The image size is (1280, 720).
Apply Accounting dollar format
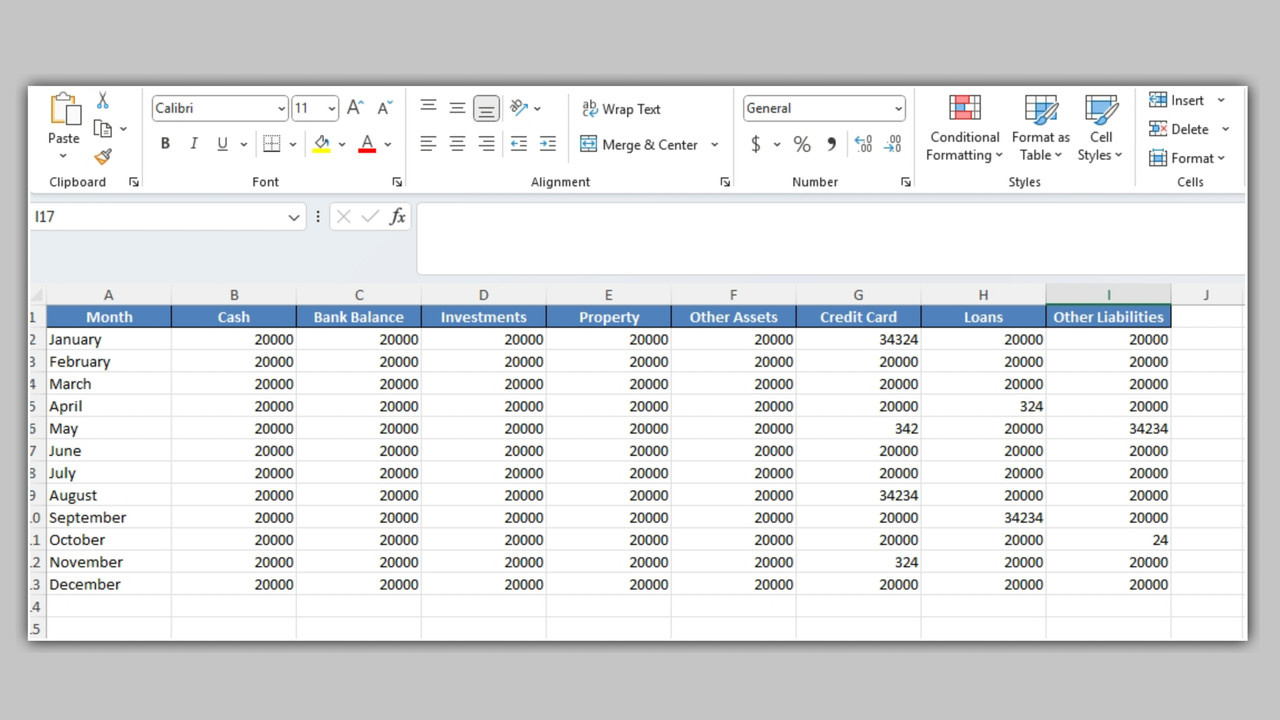756,145
